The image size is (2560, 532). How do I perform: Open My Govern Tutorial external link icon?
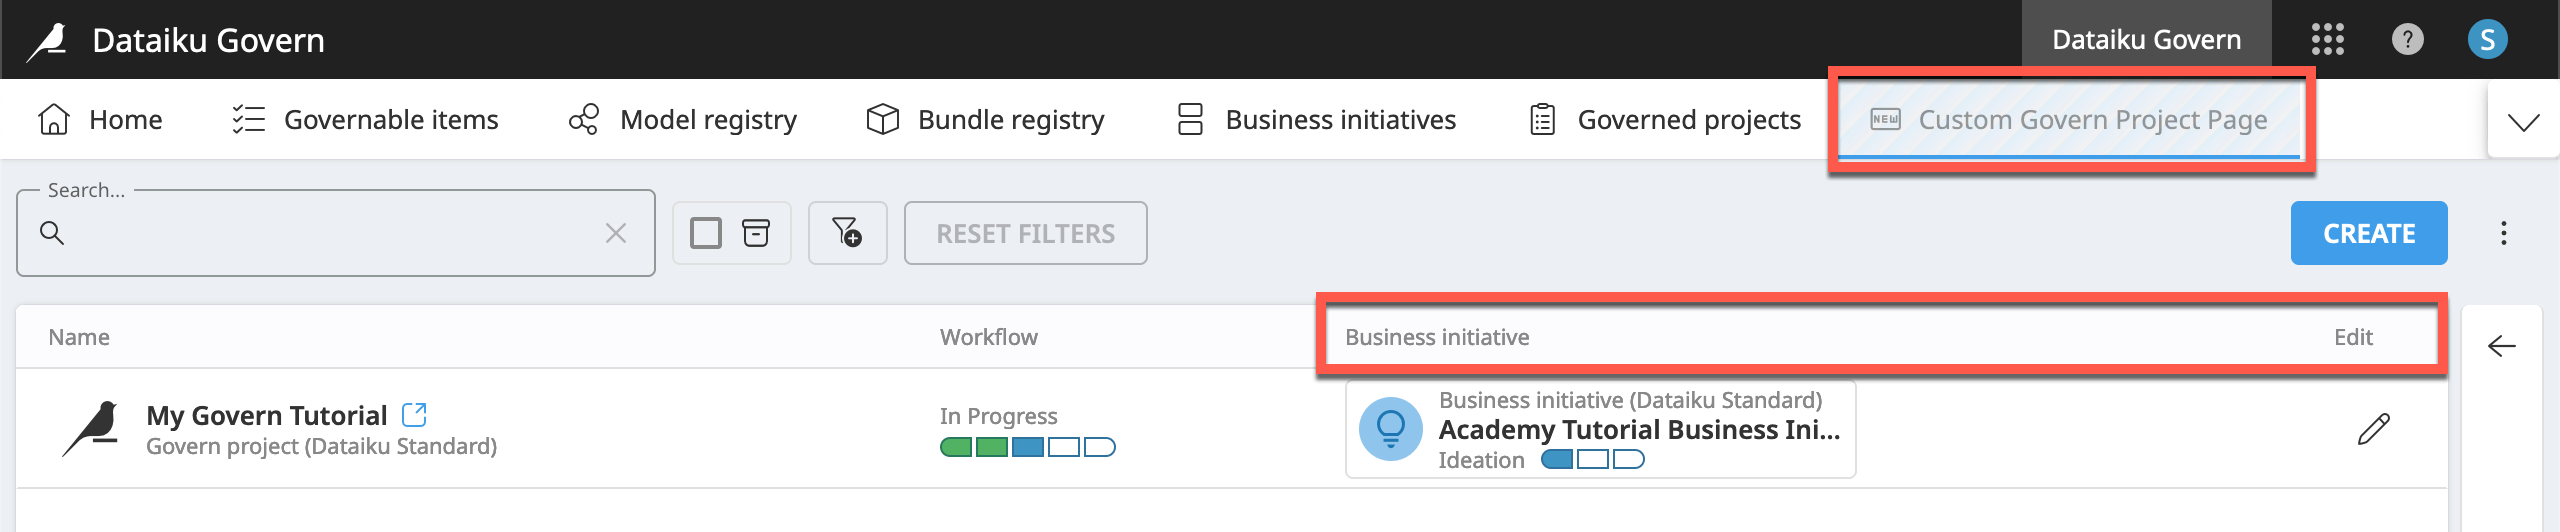pyautogui.click(x=414, y=414)
